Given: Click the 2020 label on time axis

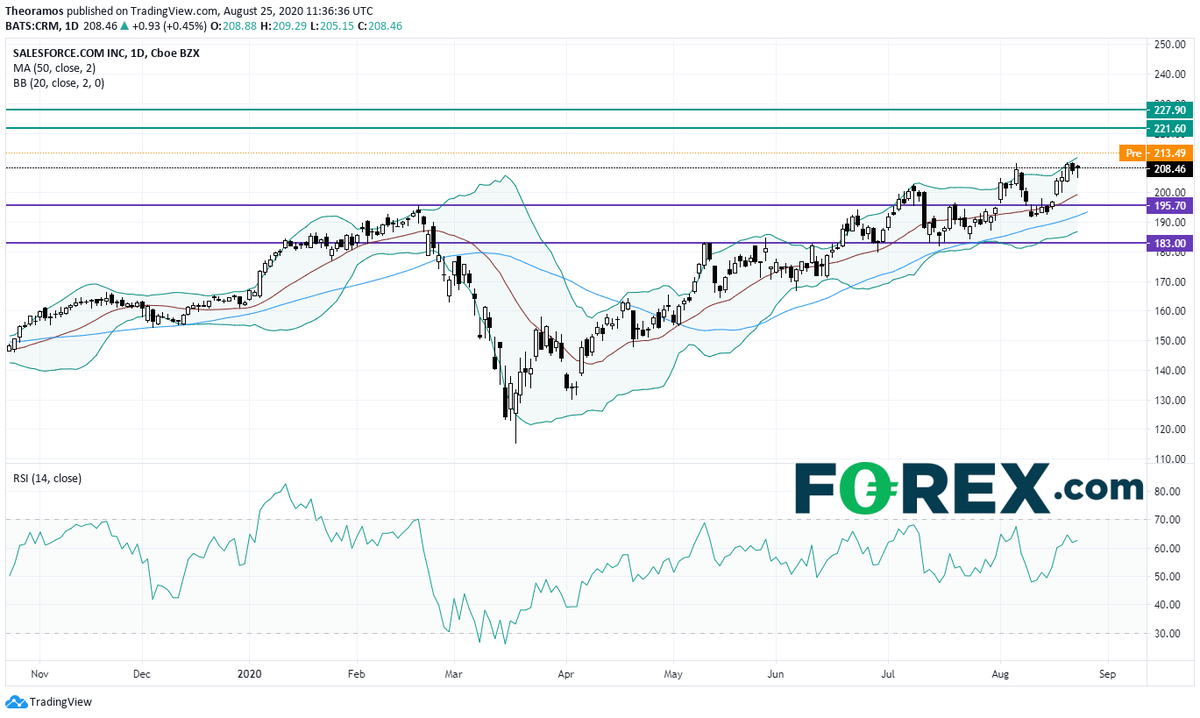Looking at the screenshot, I should pos(251,674).
